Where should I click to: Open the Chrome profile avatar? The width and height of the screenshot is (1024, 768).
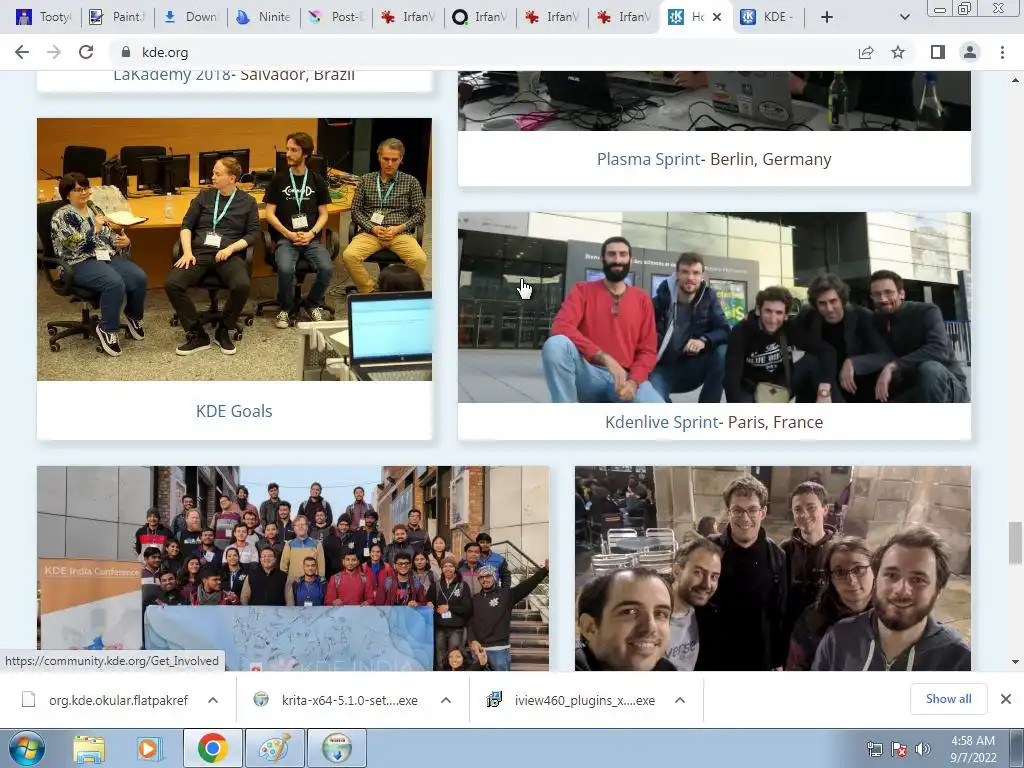[x=970, y=52]
